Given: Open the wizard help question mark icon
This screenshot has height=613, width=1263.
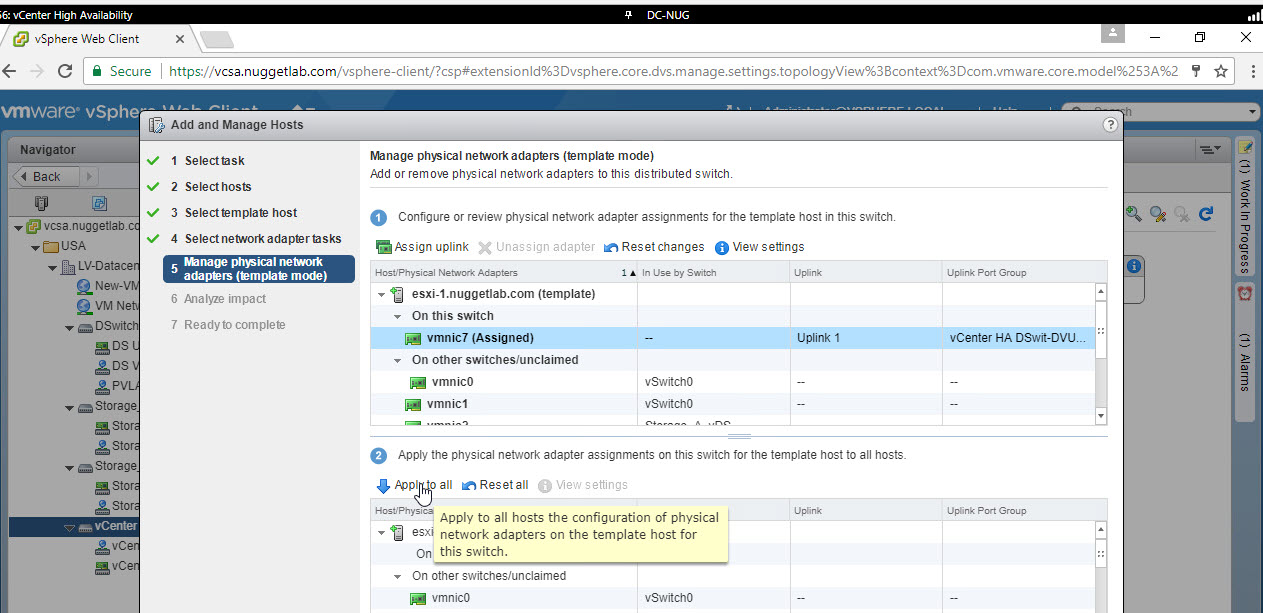Looking at the screenshot, I should (x=1109, y=125).
